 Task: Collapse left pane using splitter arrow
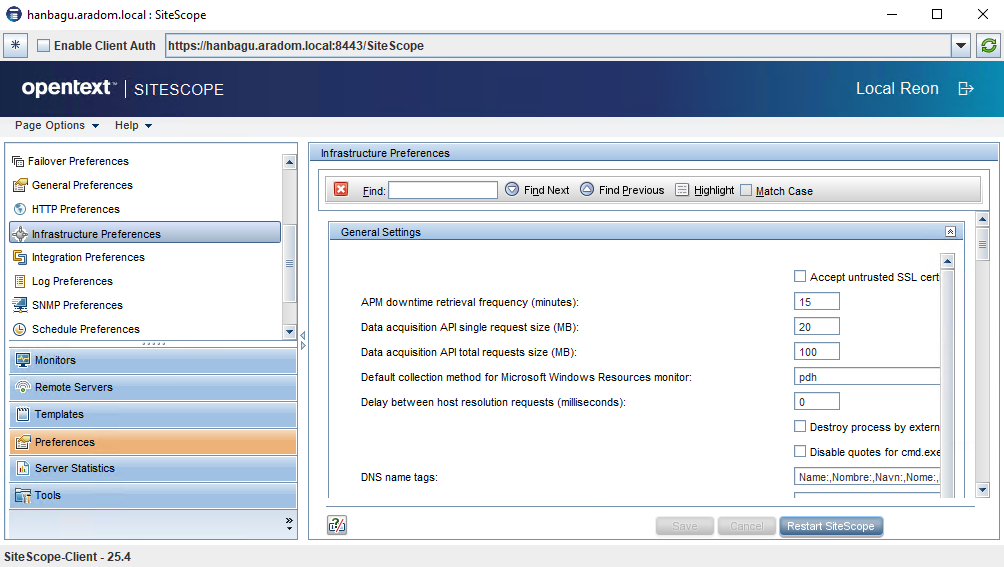pyautogui.click(x=303, y=335)
